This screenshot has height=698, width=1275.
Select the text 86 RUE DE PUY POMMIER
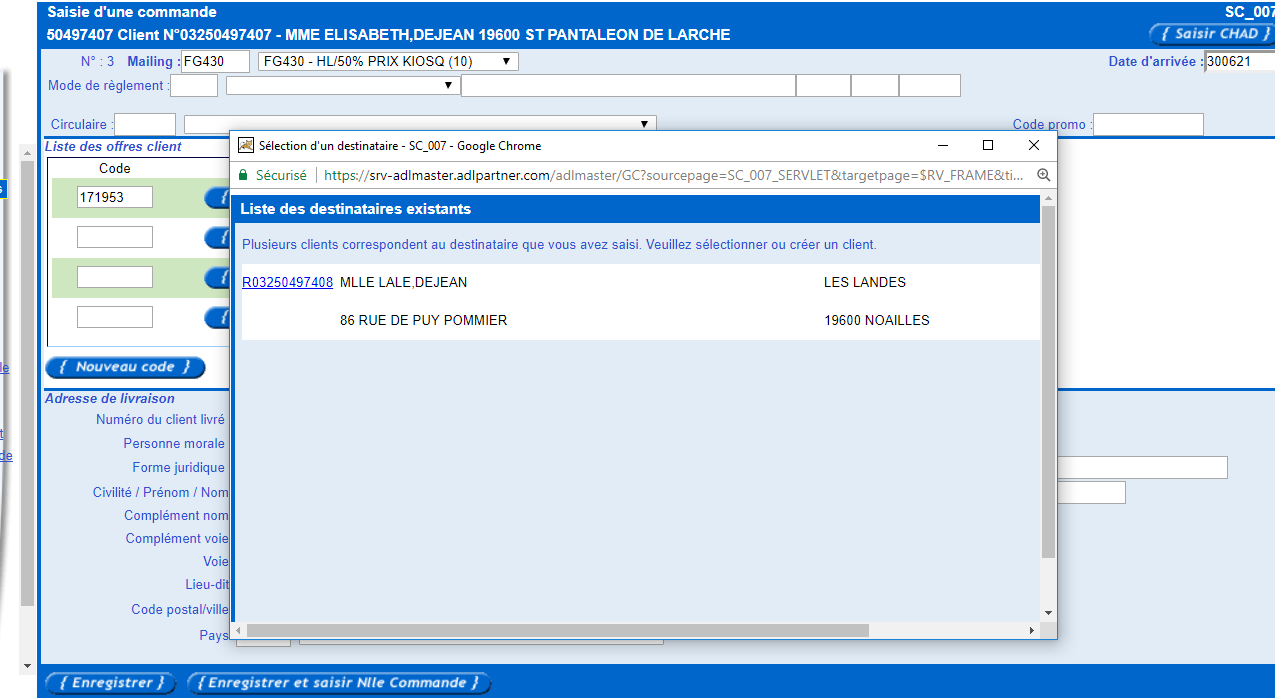click(423, 321)
